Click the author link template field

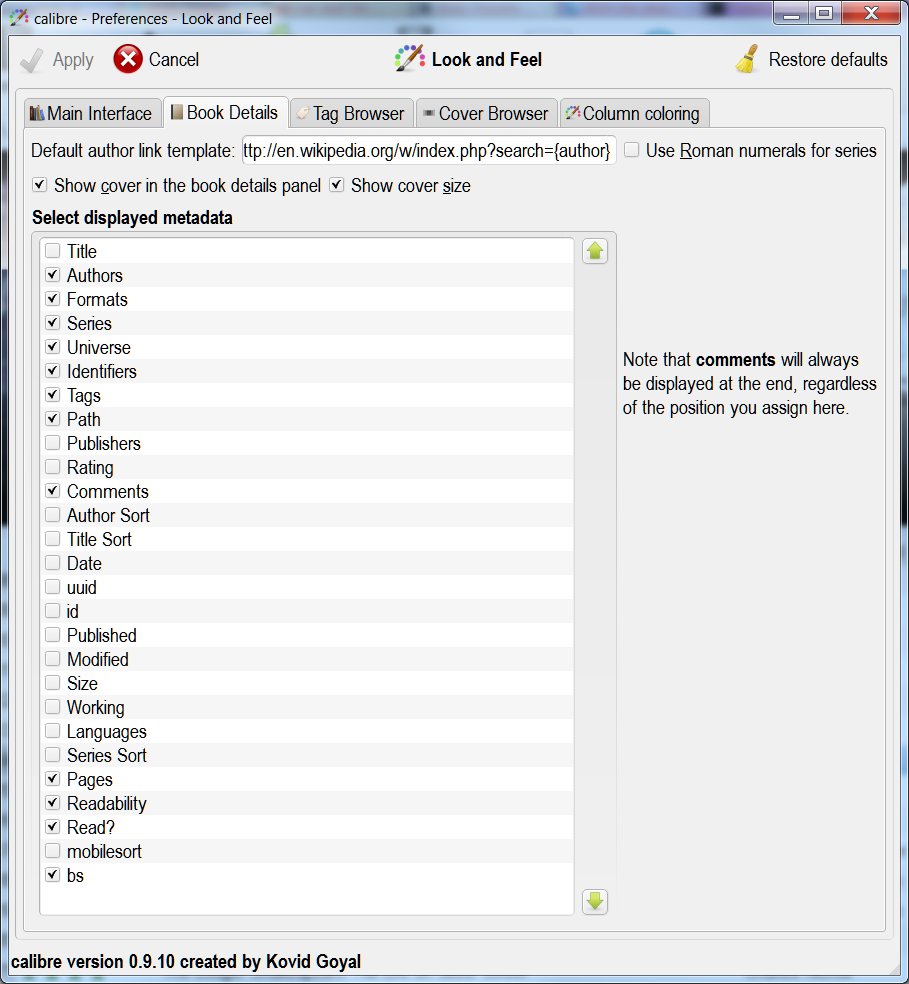429,151
